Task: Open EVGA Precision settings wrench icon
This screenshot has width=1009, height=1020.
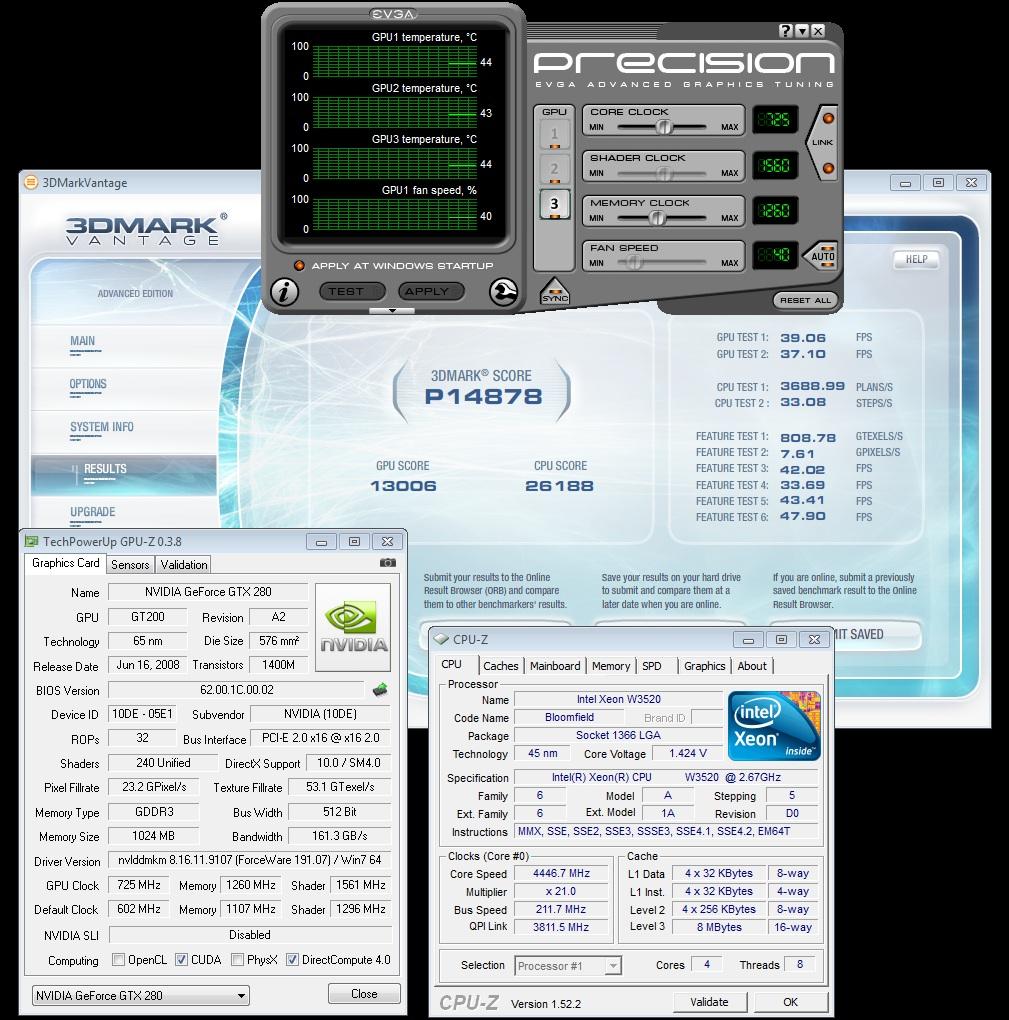Action: (x=504, y=292)
